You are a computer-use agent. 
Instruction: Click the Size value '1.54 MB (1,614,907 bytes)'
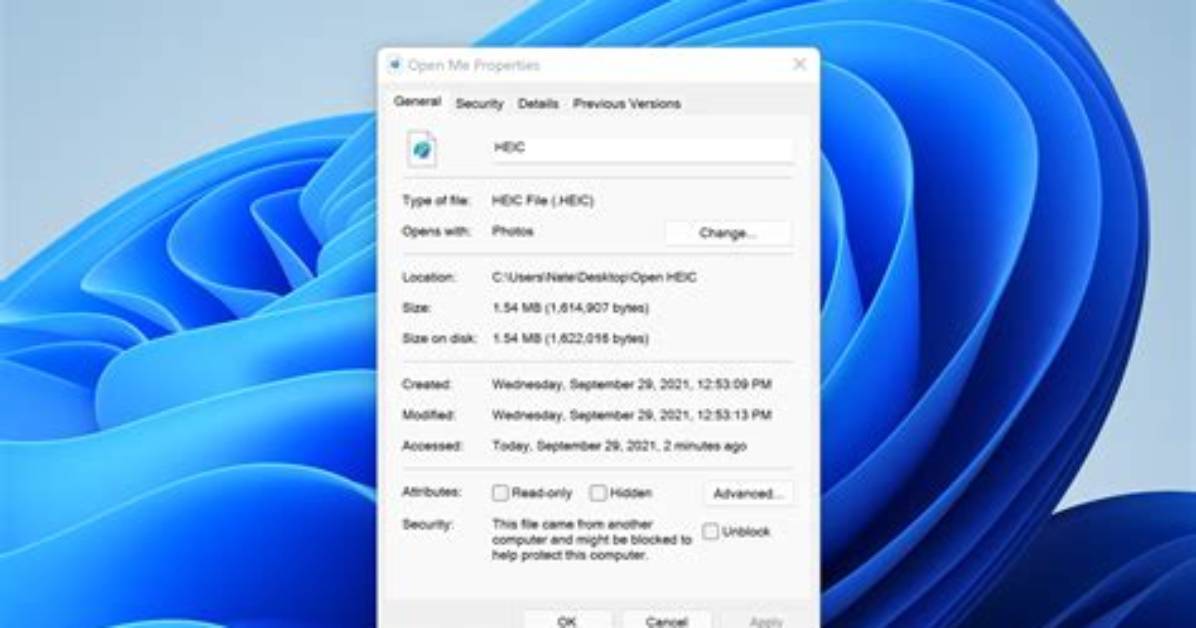[x=571, y=308]
